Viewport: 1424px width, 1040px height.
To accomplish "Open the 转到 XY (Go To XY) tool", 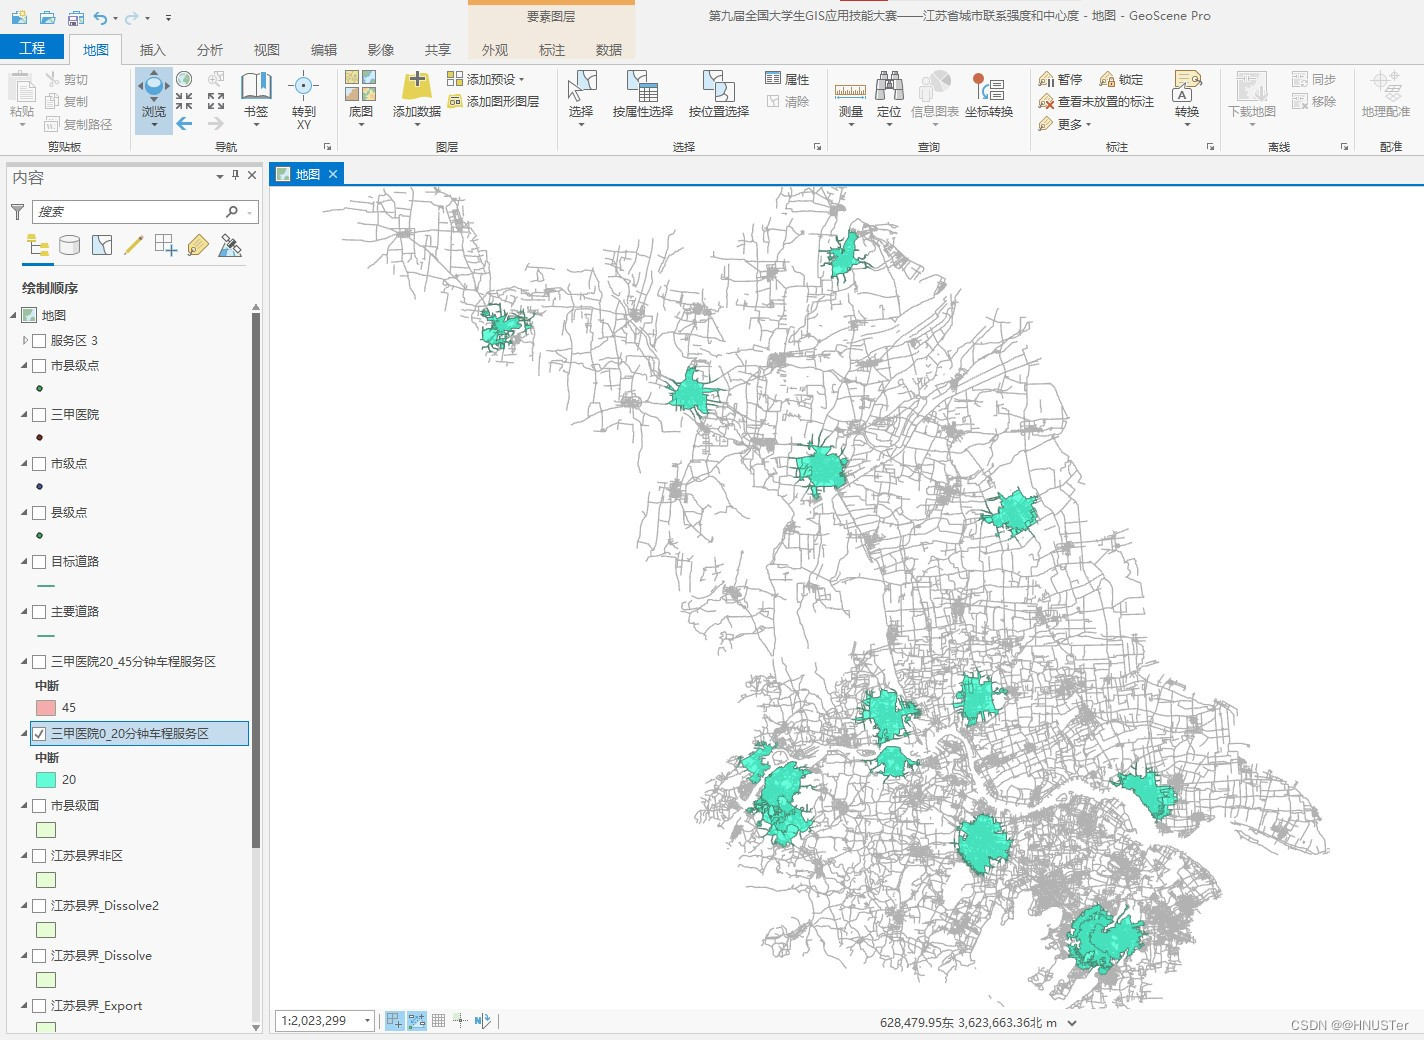I will [303, 99].
